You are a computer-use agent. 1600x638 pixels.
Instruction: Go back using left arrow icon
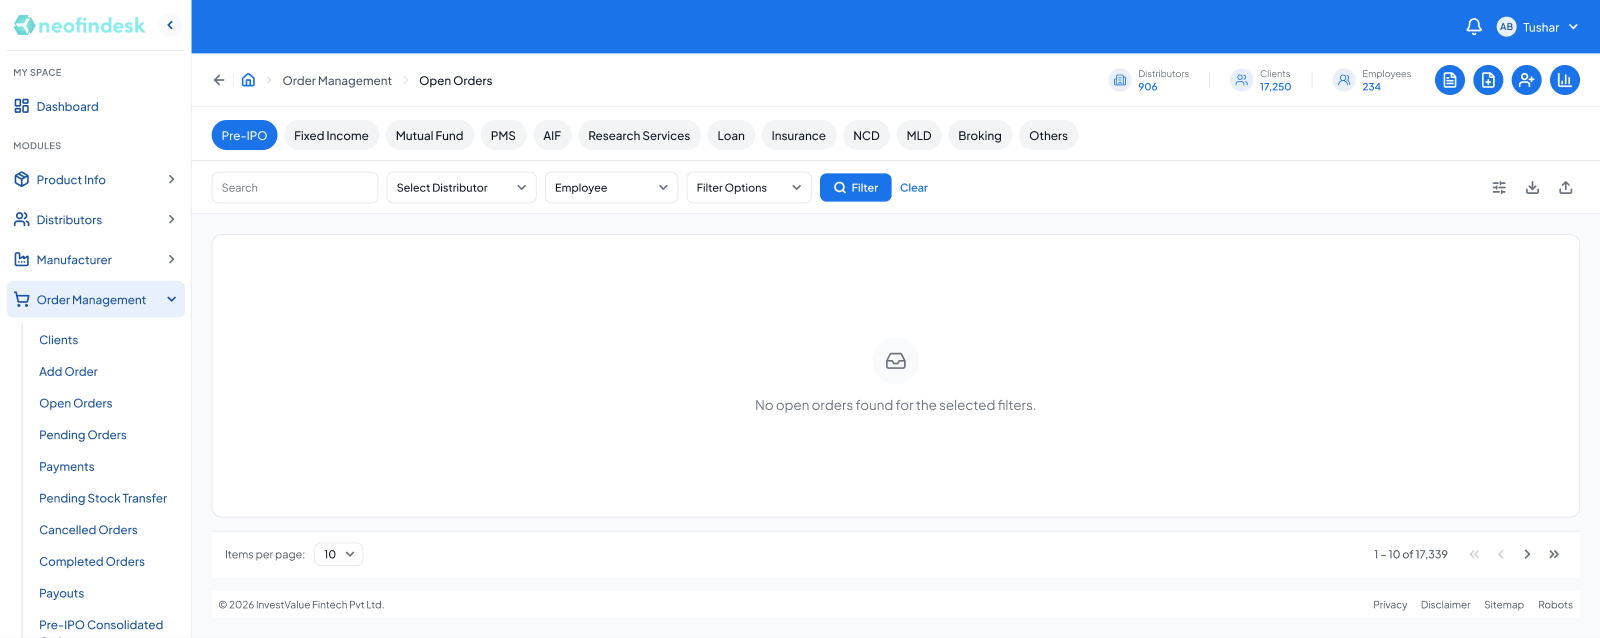[219, 80]
